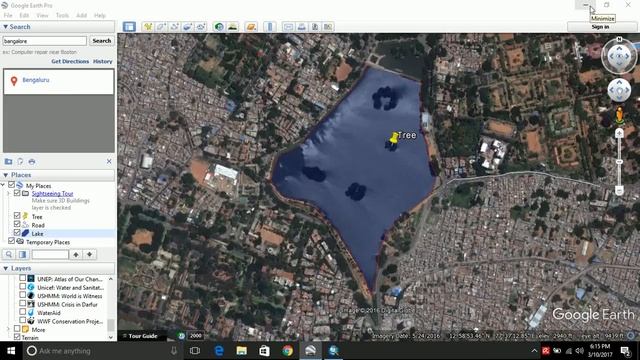Screen dimensions: 640x360
Task: Open the Edit menu
Action: point(24,16)
